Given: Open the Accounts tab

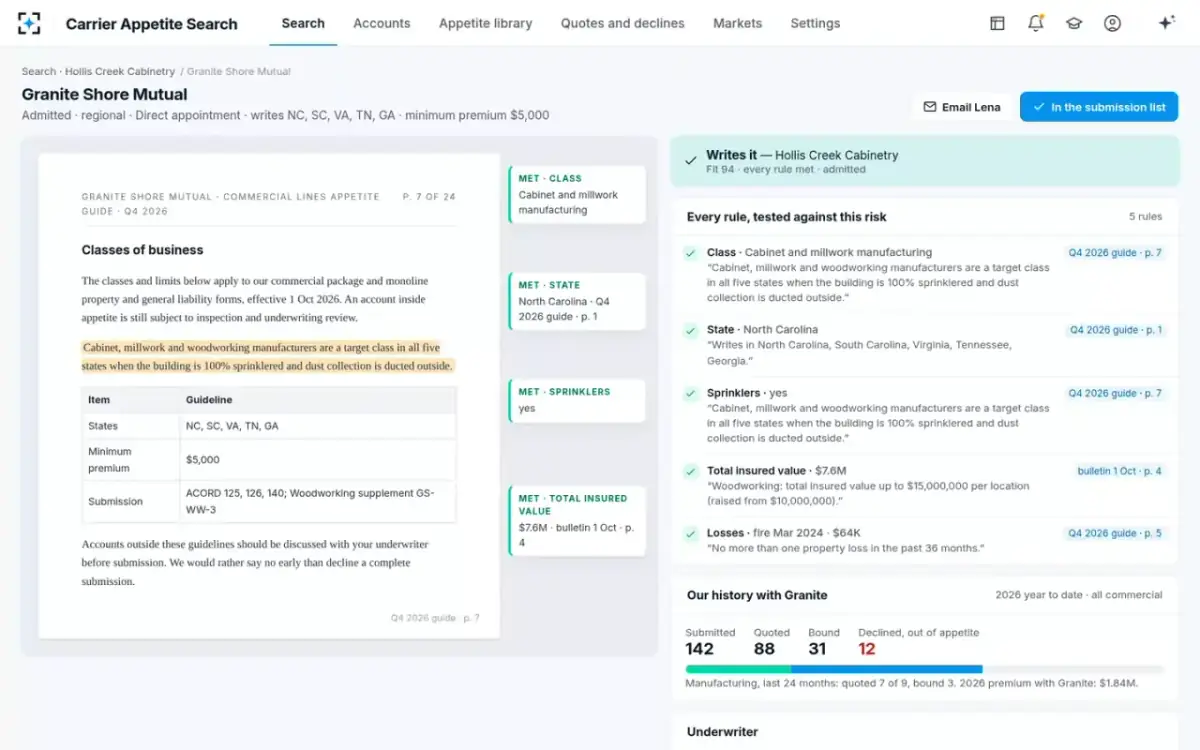Looking at the screenshot, I should 382,23.
